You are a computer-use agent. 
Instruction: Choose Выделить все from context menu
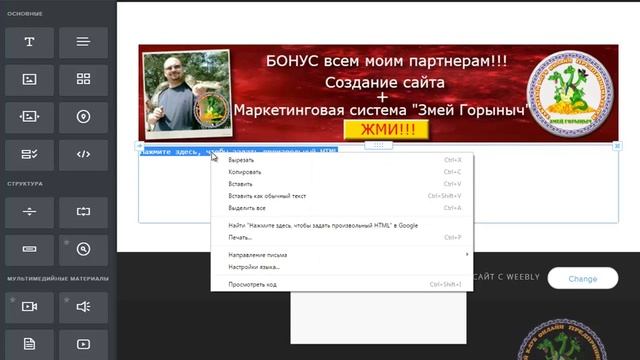pyautogui.click(x=342, y=208)
